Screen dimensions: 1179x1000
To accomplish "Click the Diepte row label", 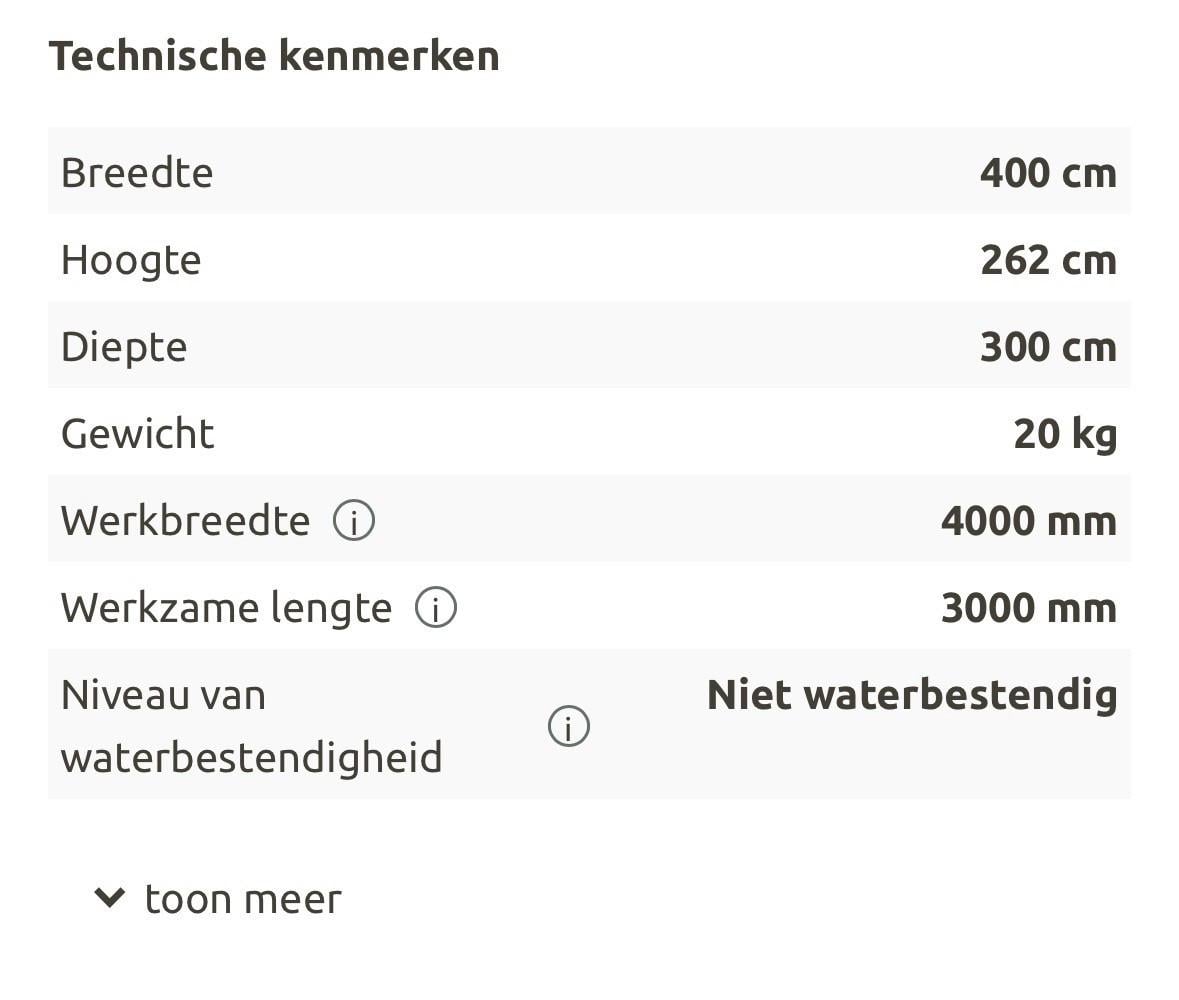I will [124, 347].
